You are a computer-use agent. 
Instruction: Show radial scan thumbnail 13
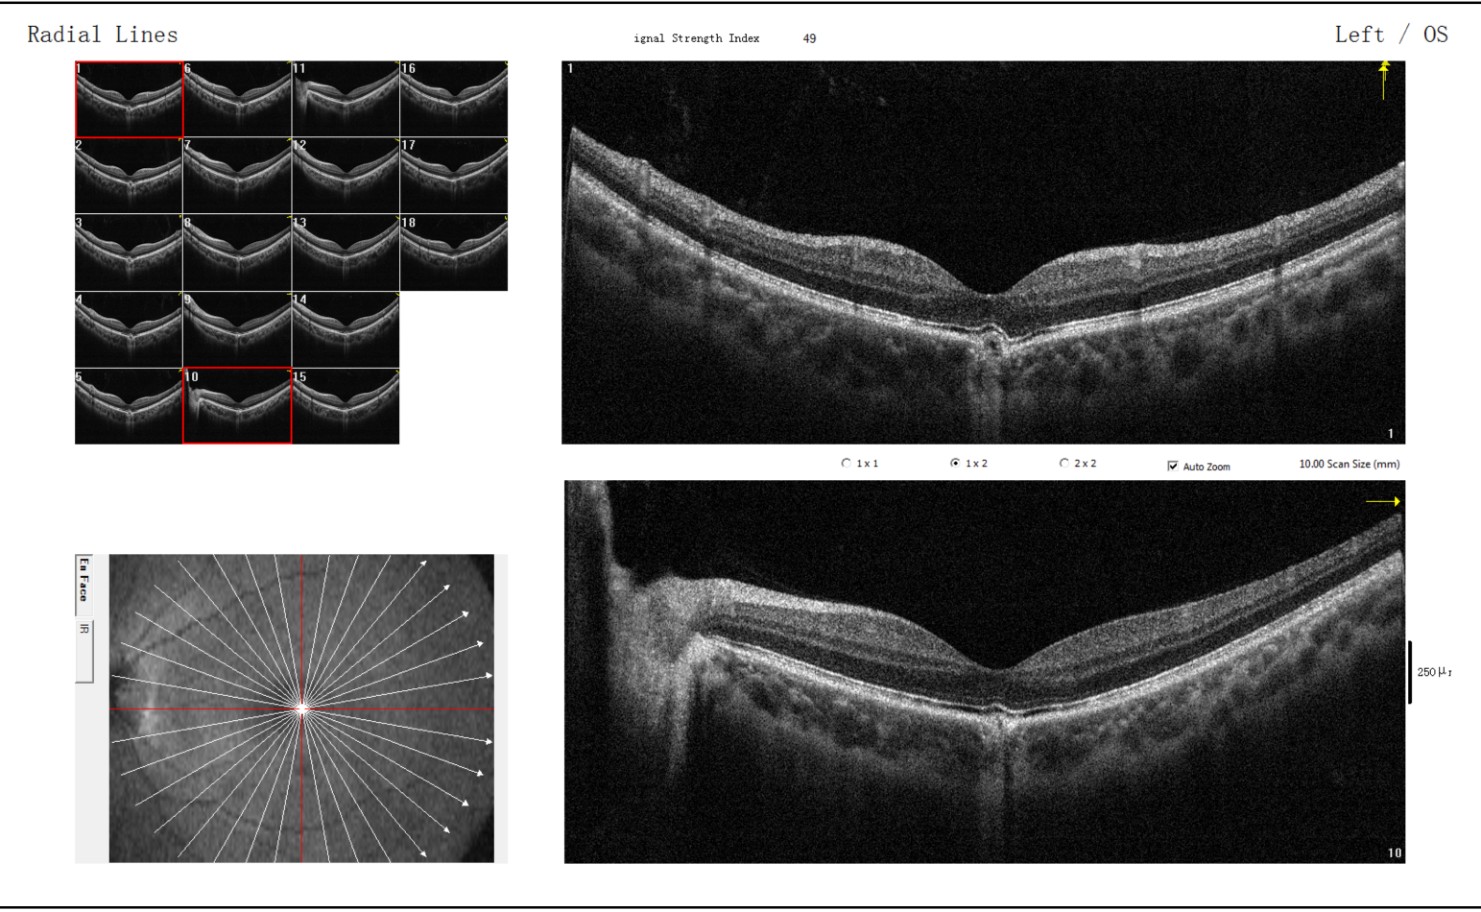coord(346,253)
